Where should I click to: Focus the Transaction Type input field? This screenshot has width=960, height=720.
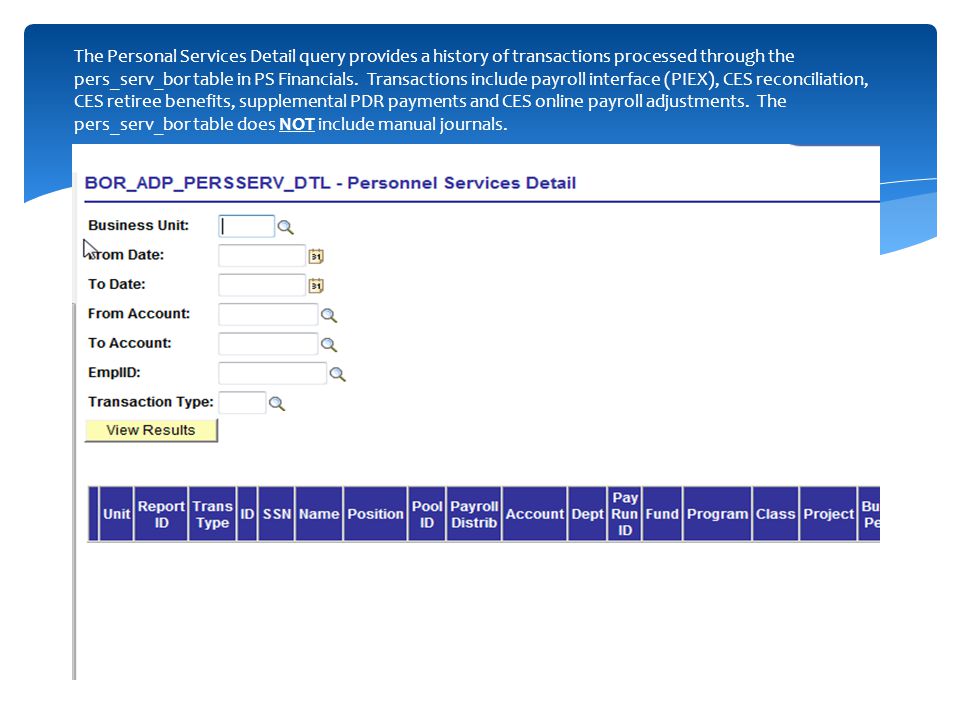click(x=242, y=402)
